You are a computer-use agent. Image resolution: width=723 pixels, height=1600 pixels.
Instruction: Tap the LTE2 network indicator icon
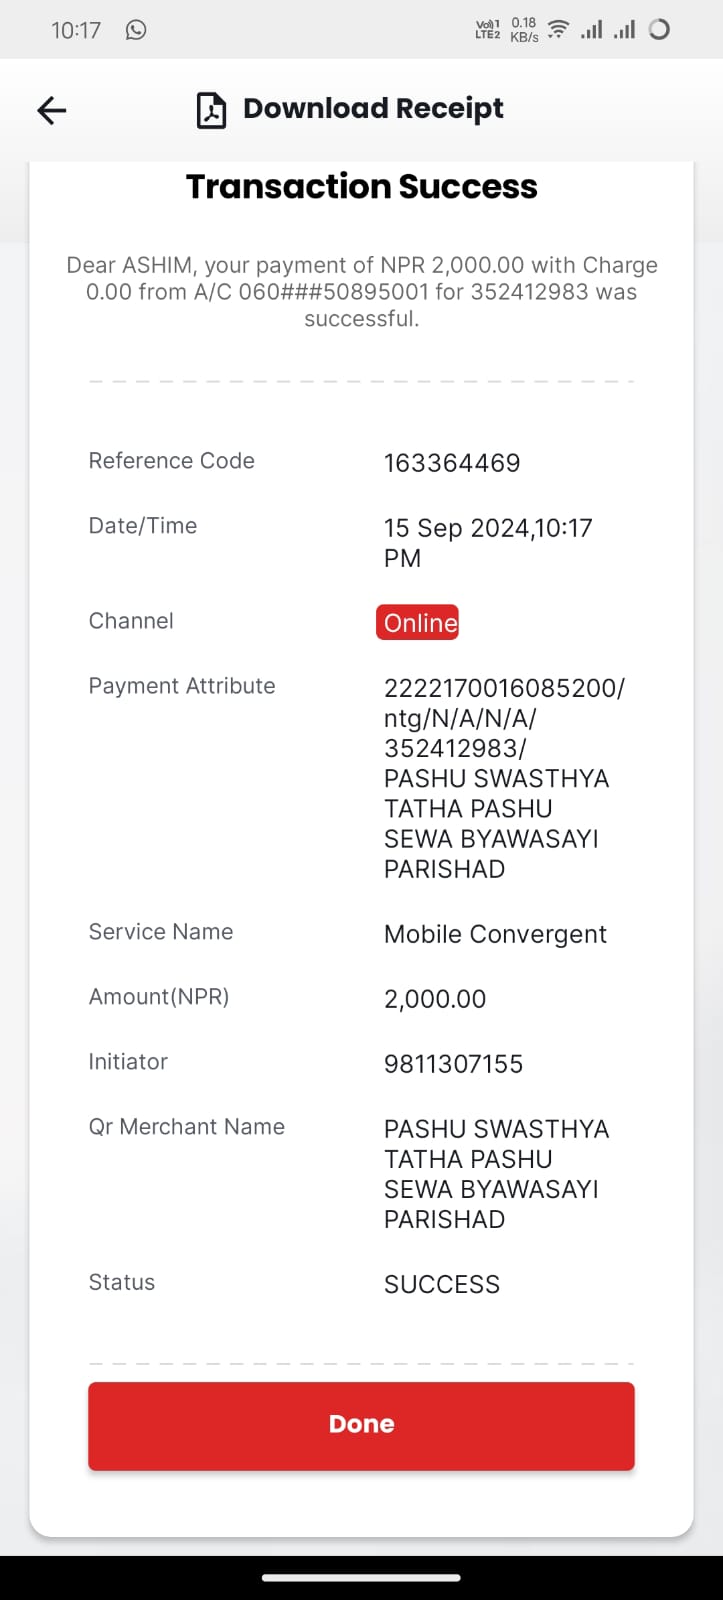(x=487, y=29)
